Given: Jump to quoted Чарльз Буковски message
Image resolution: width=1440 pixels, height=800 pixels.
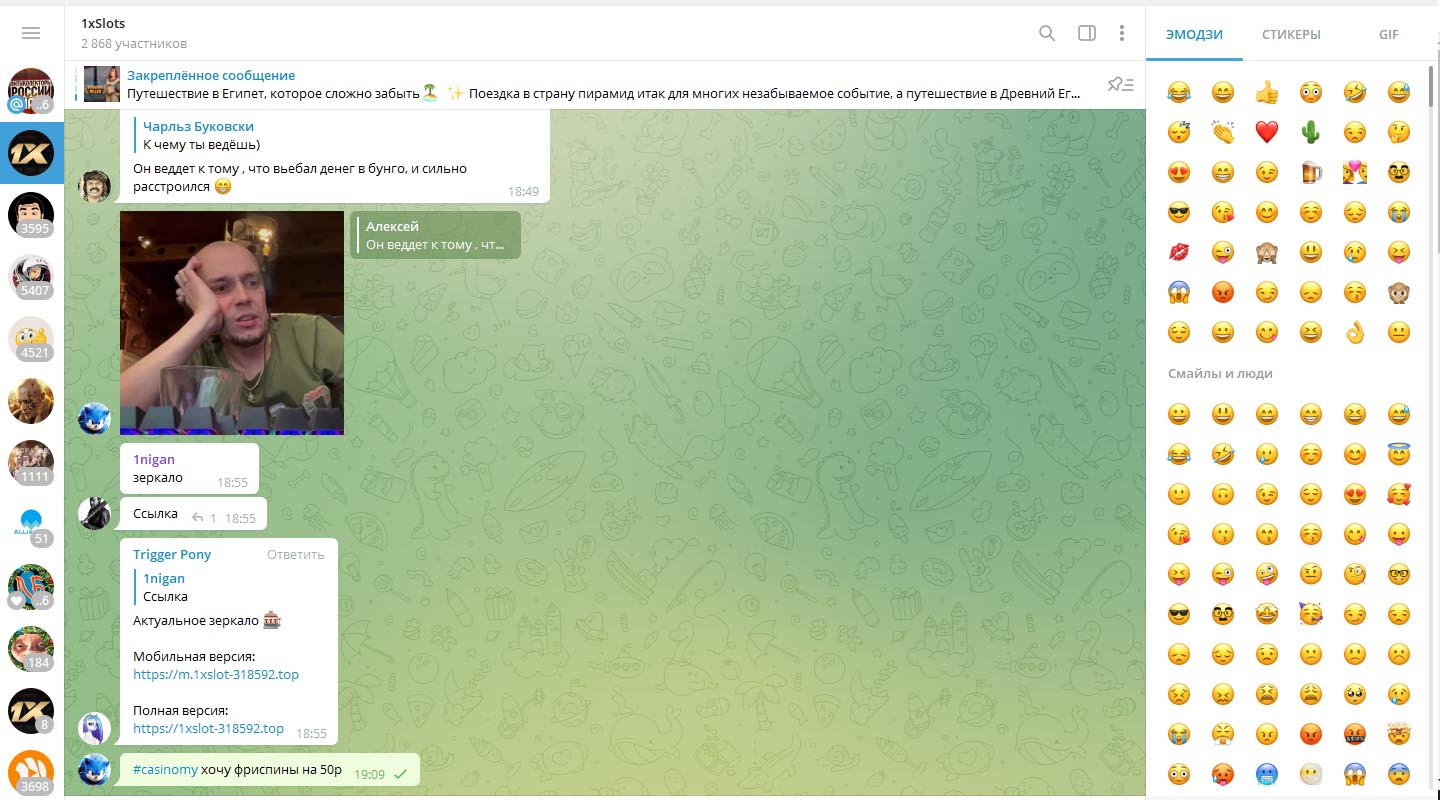Looking at the screenshot, I should pyautogui.click(x=336, y=136).
